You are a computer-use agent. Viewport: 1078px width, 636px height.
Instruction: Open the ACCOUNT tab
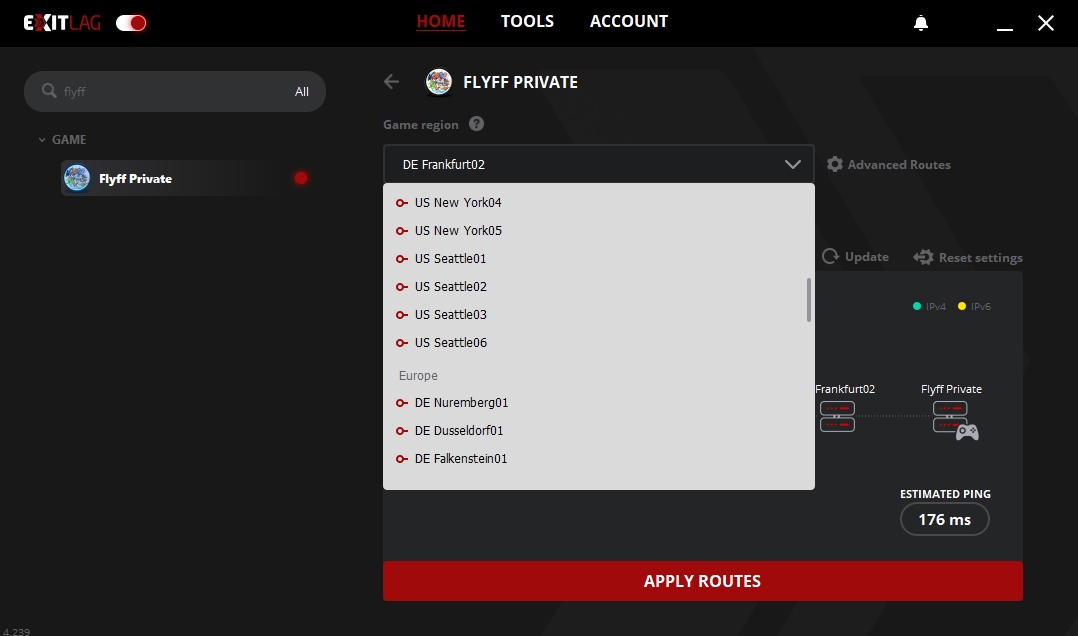click(628, 21)
